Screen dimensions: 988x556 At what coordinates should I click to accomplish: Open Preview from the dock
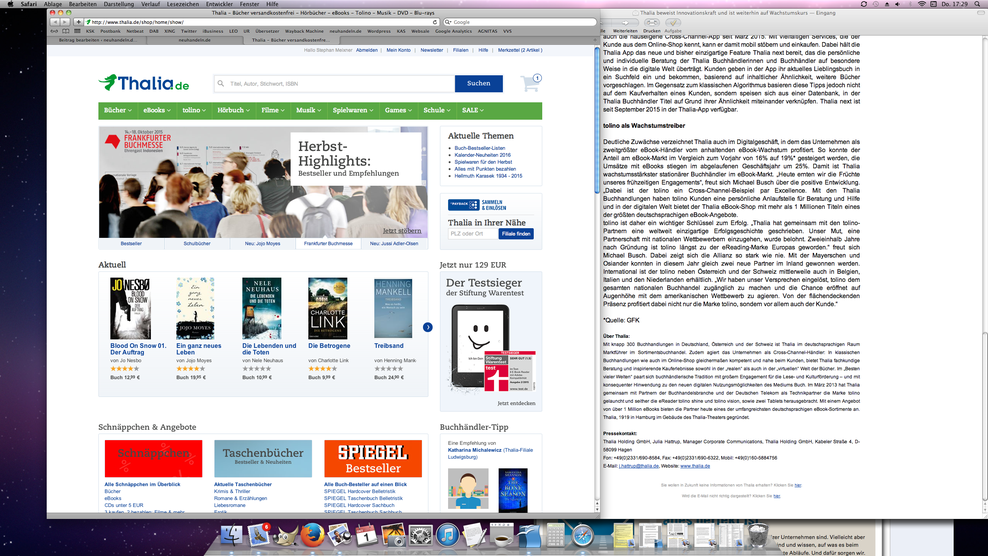[339, 535]
